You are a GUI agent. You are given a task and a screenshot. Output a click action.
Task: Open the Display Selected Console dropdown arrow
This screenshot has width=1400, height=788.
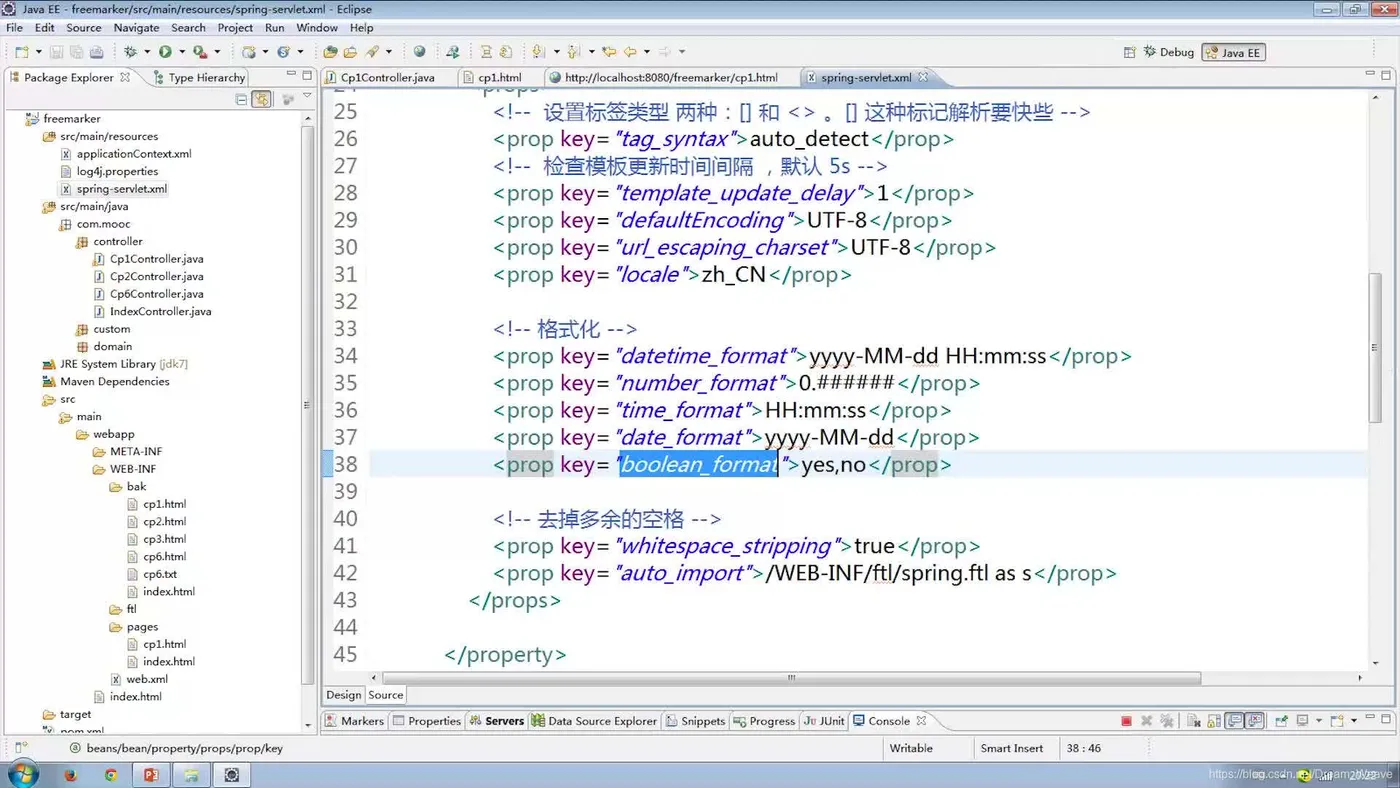click(1319, 720)
